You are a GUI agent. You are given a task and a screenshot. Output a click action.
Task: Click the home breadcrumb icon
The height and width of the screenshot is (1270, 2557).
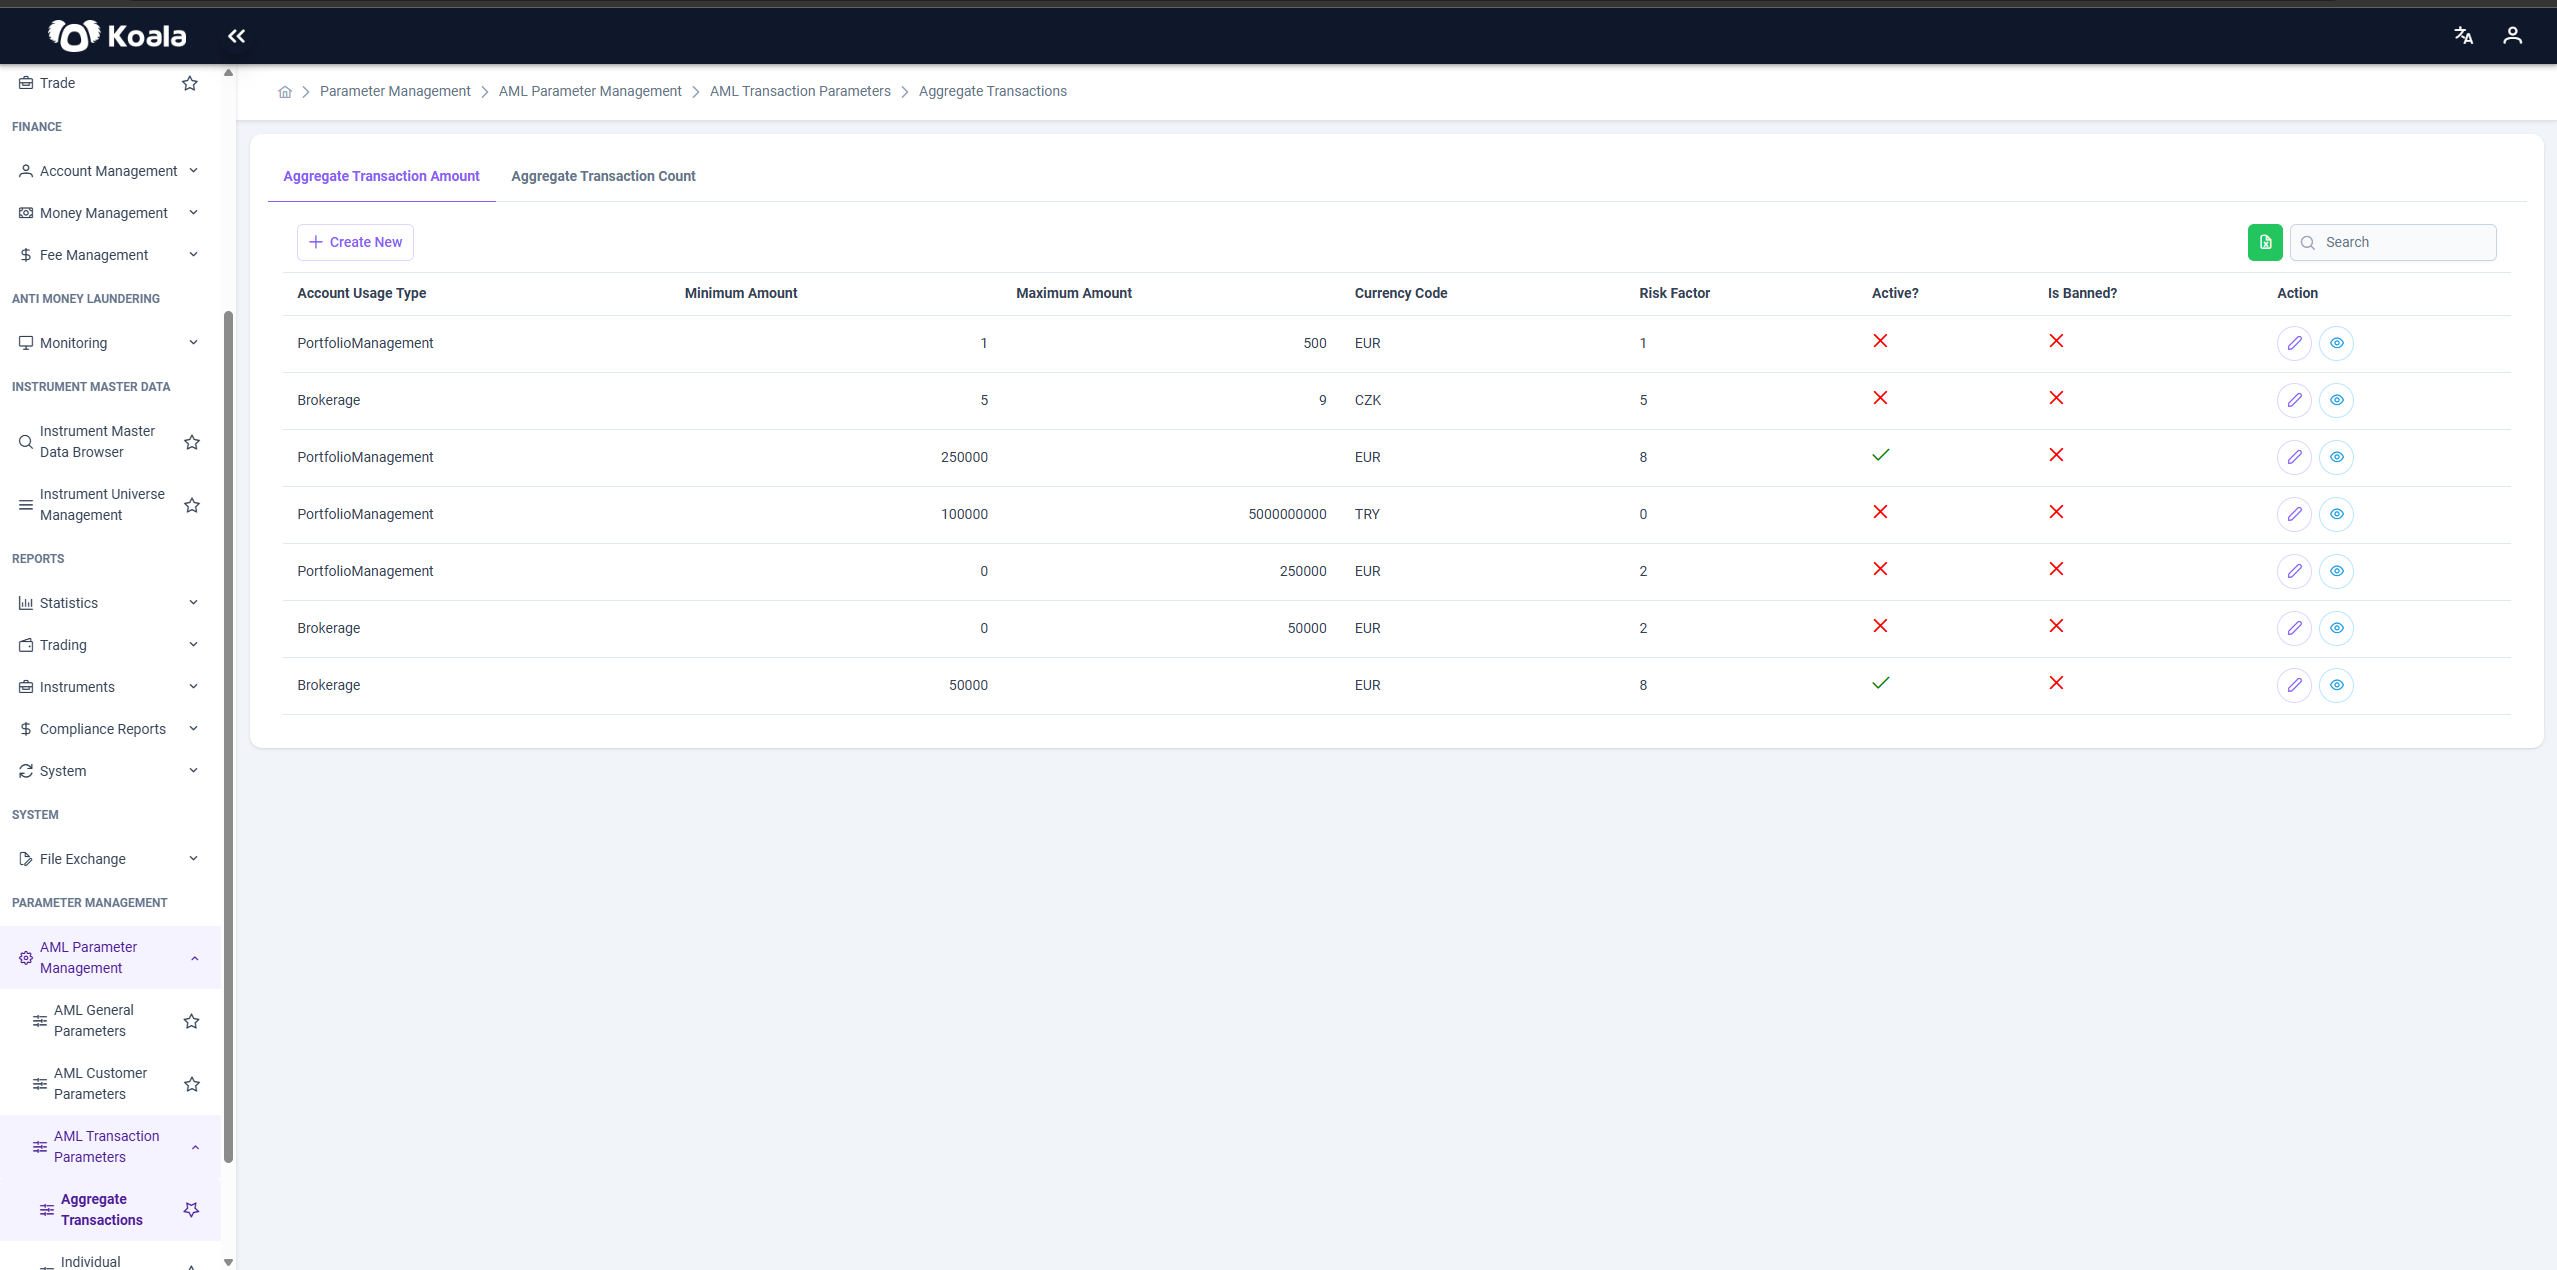[285, 92]
